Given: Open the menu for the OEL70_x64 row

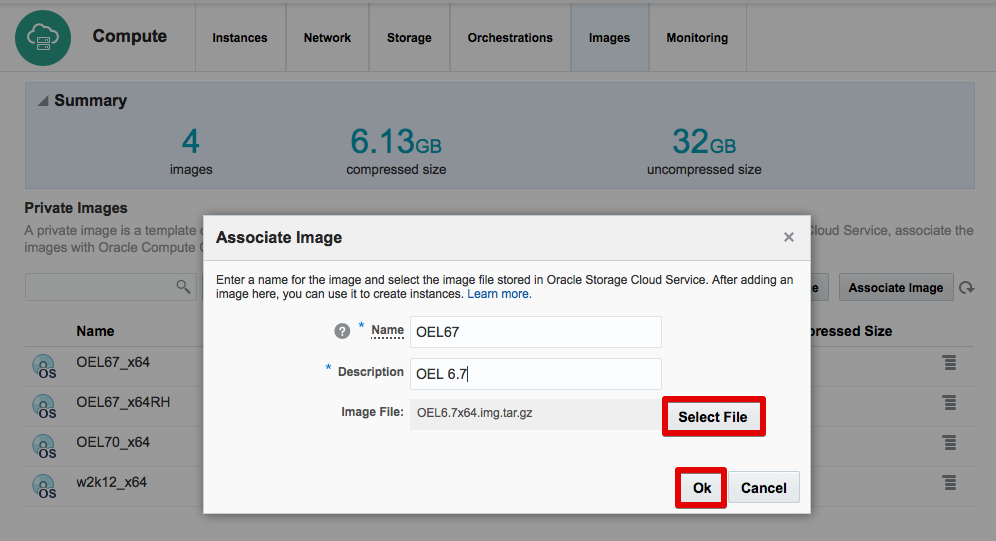Looking at the screenshot, I should 950,443.
